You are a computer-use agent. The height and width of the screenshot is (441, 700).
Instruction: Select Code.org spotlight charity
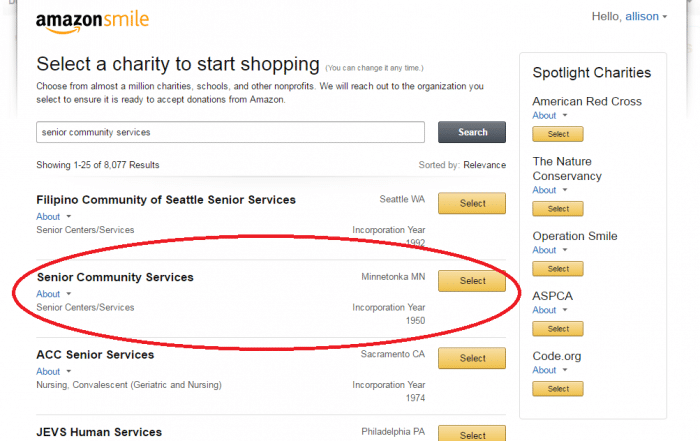558,389
